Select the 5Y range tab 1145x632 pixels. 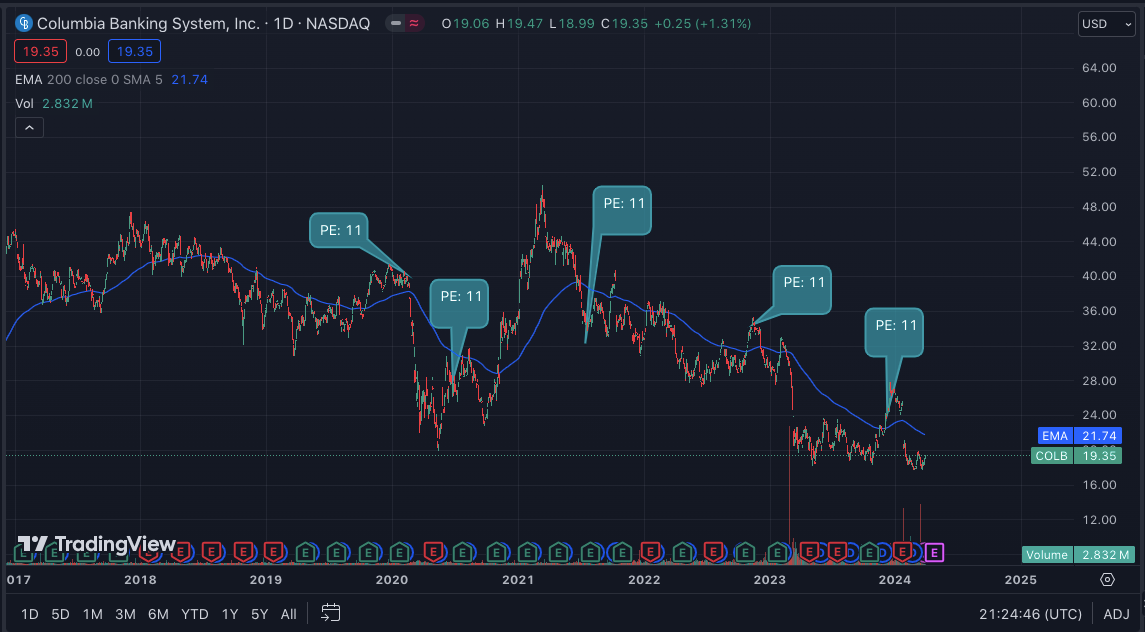259,614
